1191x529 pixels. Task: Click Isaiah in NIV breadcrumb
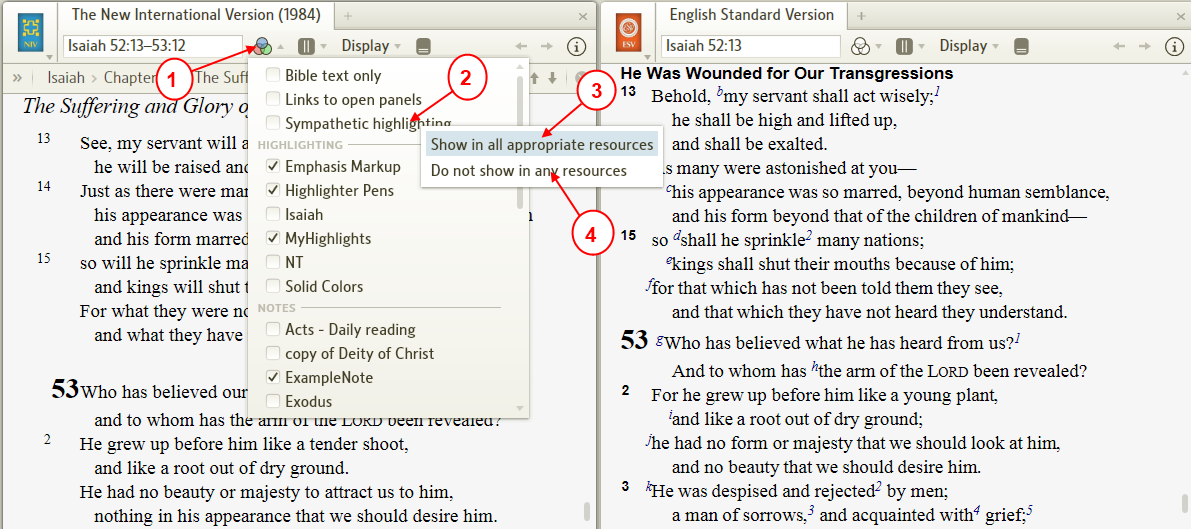pyautogui.click(x=66, y=78)
